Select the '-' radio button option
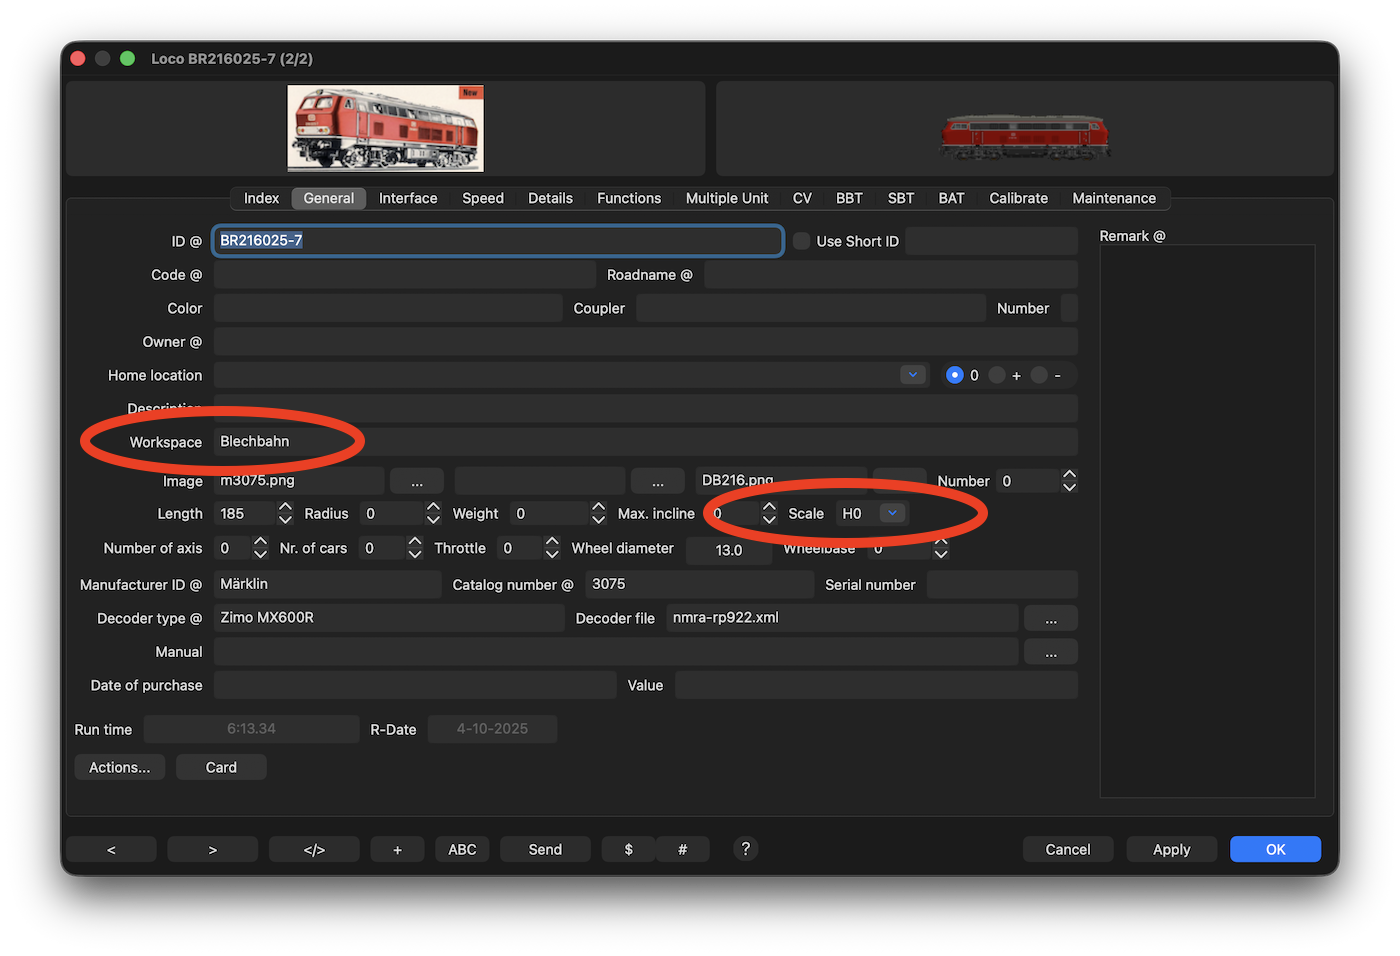The width and height of the screenshot is (1400, 956). (x=1039, y=375)
